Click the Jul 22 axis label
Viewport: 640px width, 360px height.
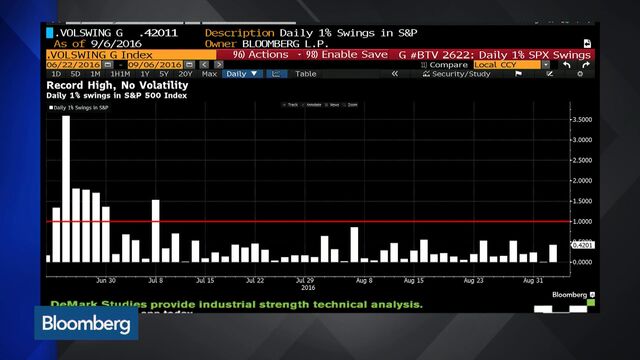(255, 281)
